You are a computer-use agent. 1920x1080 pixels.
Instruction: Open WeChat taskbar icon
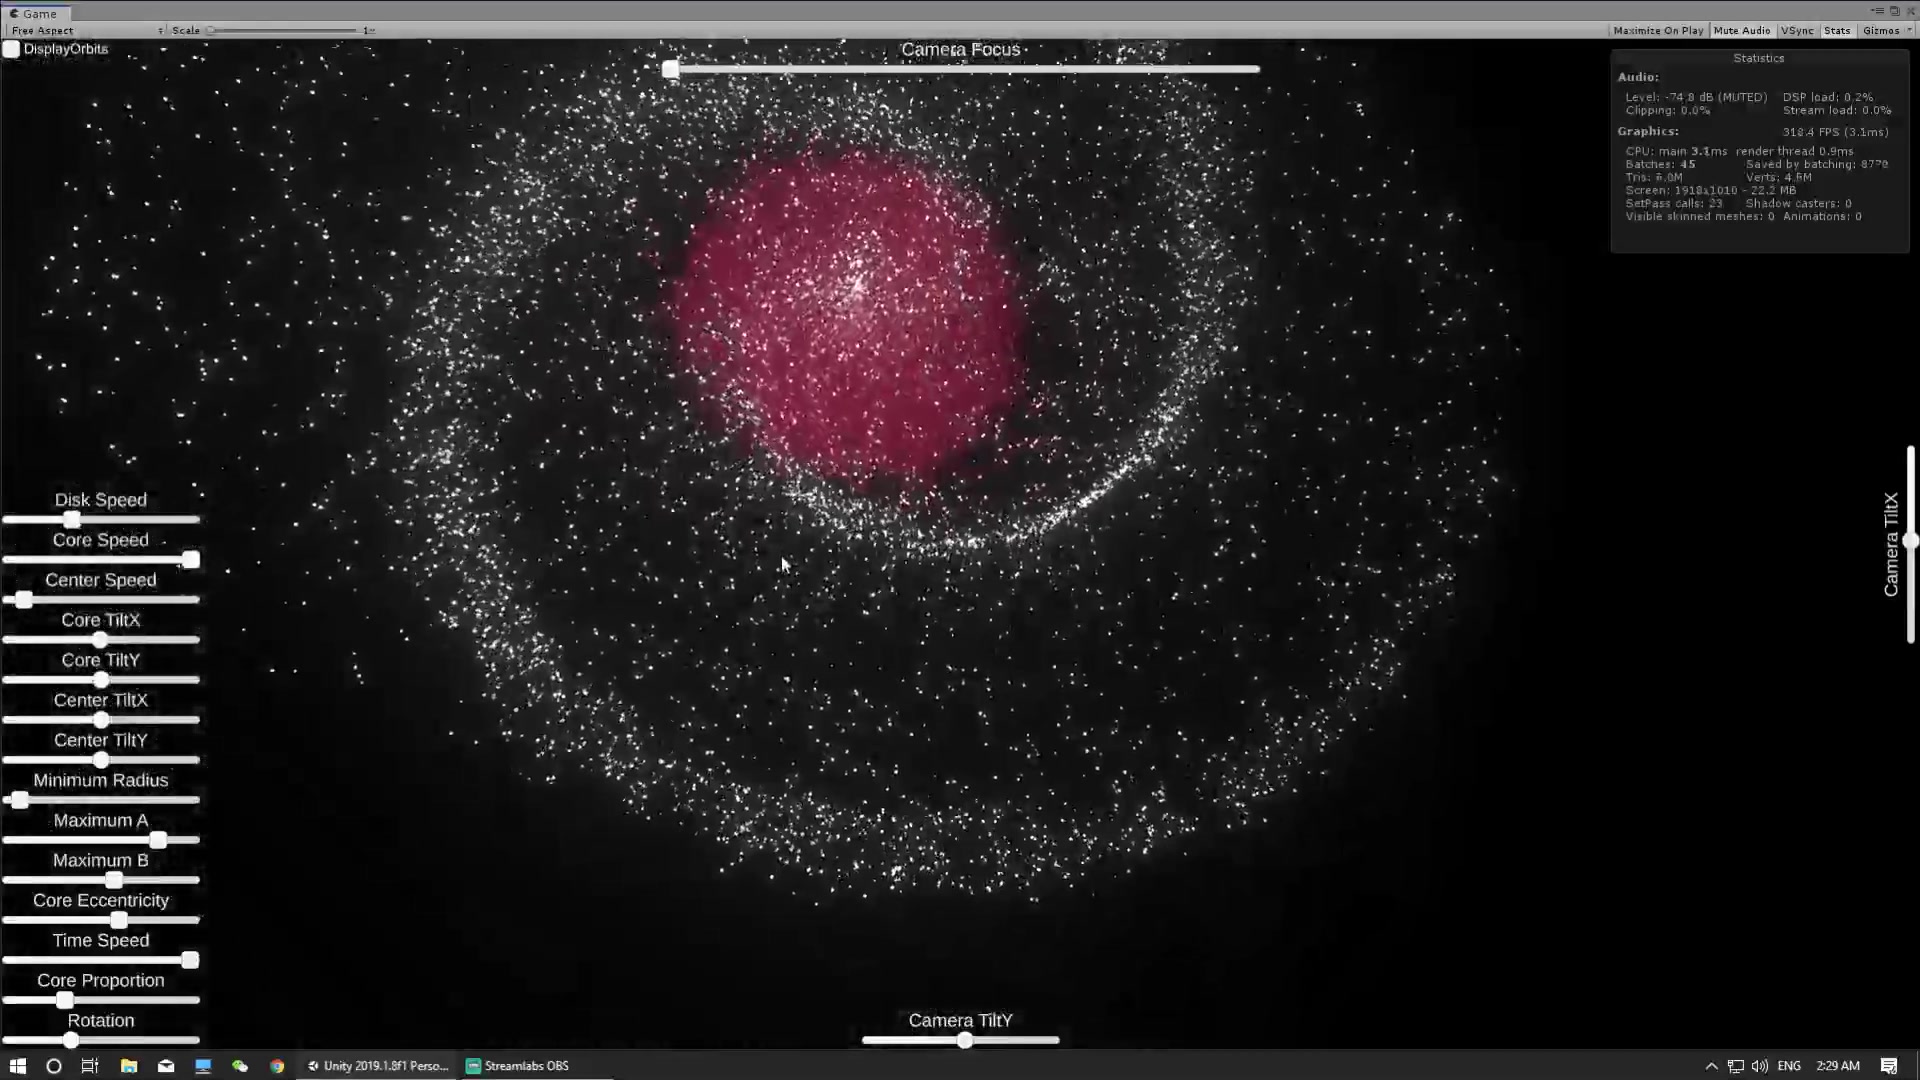(x=240, y=1066)
